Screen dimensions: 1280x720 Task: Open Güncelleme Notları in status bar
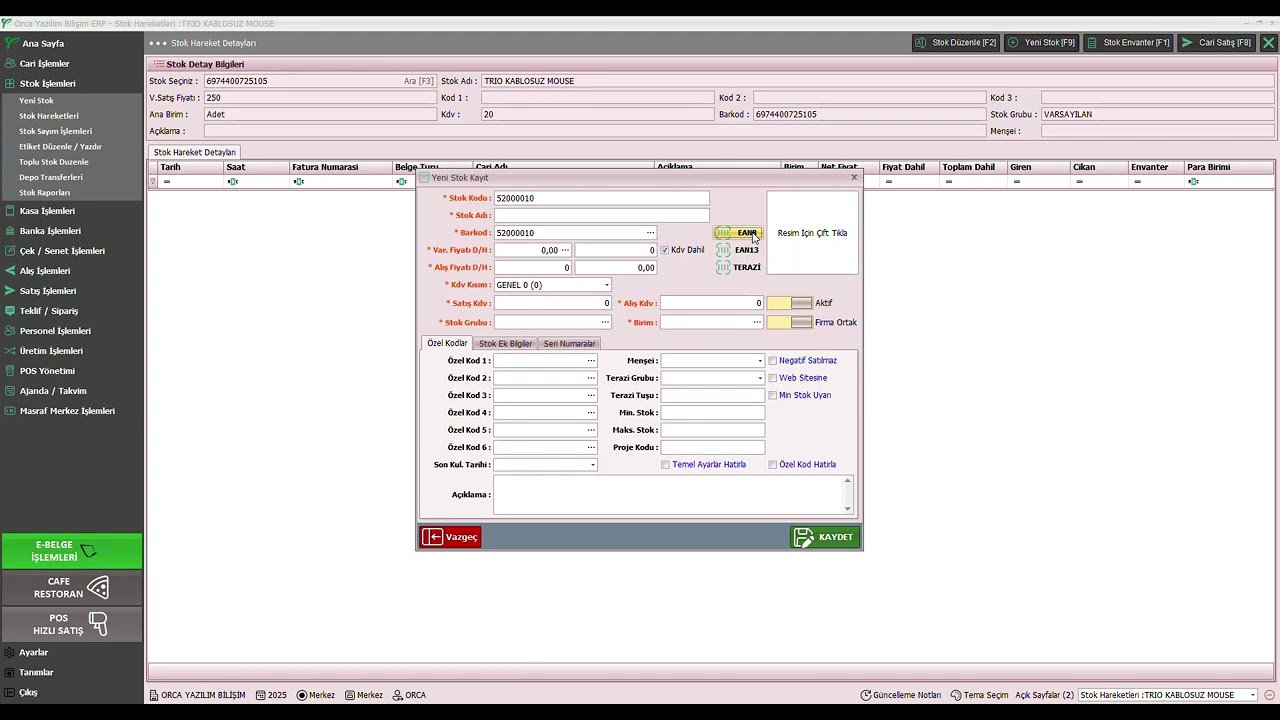pyautogui.click(x=901, y=695)
